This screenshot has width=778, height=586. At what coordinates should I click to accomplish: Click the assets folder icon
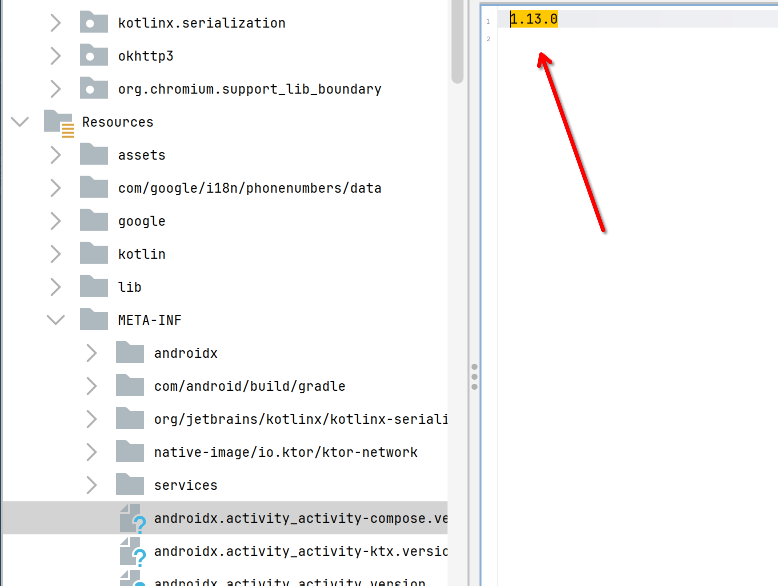pos(94,154)
